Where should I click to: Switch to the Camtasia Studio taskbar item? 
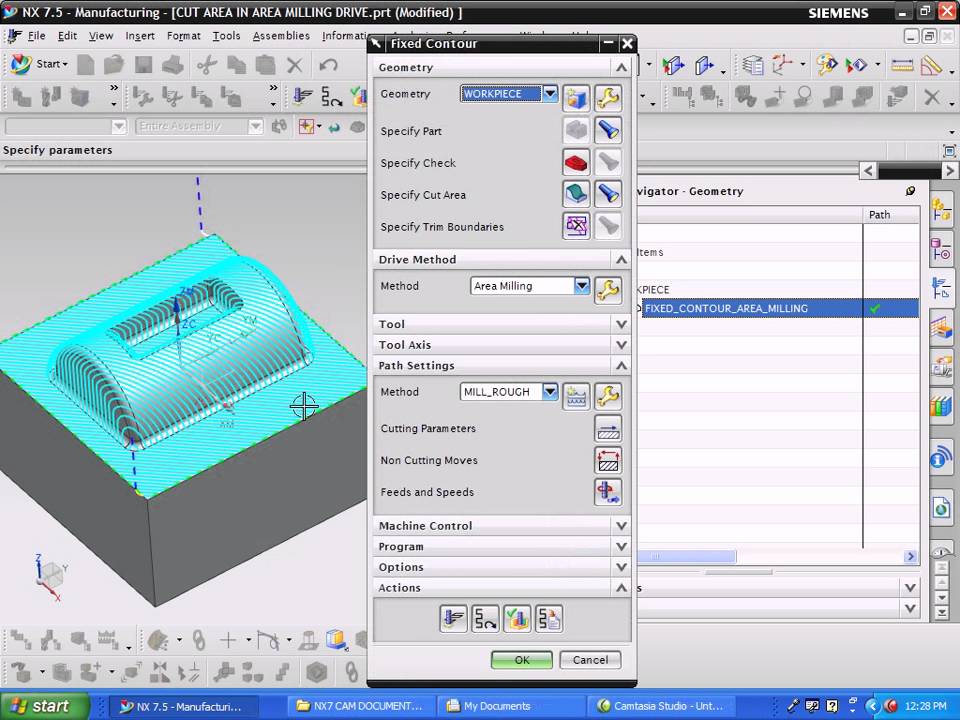click(x=661, y=706)
